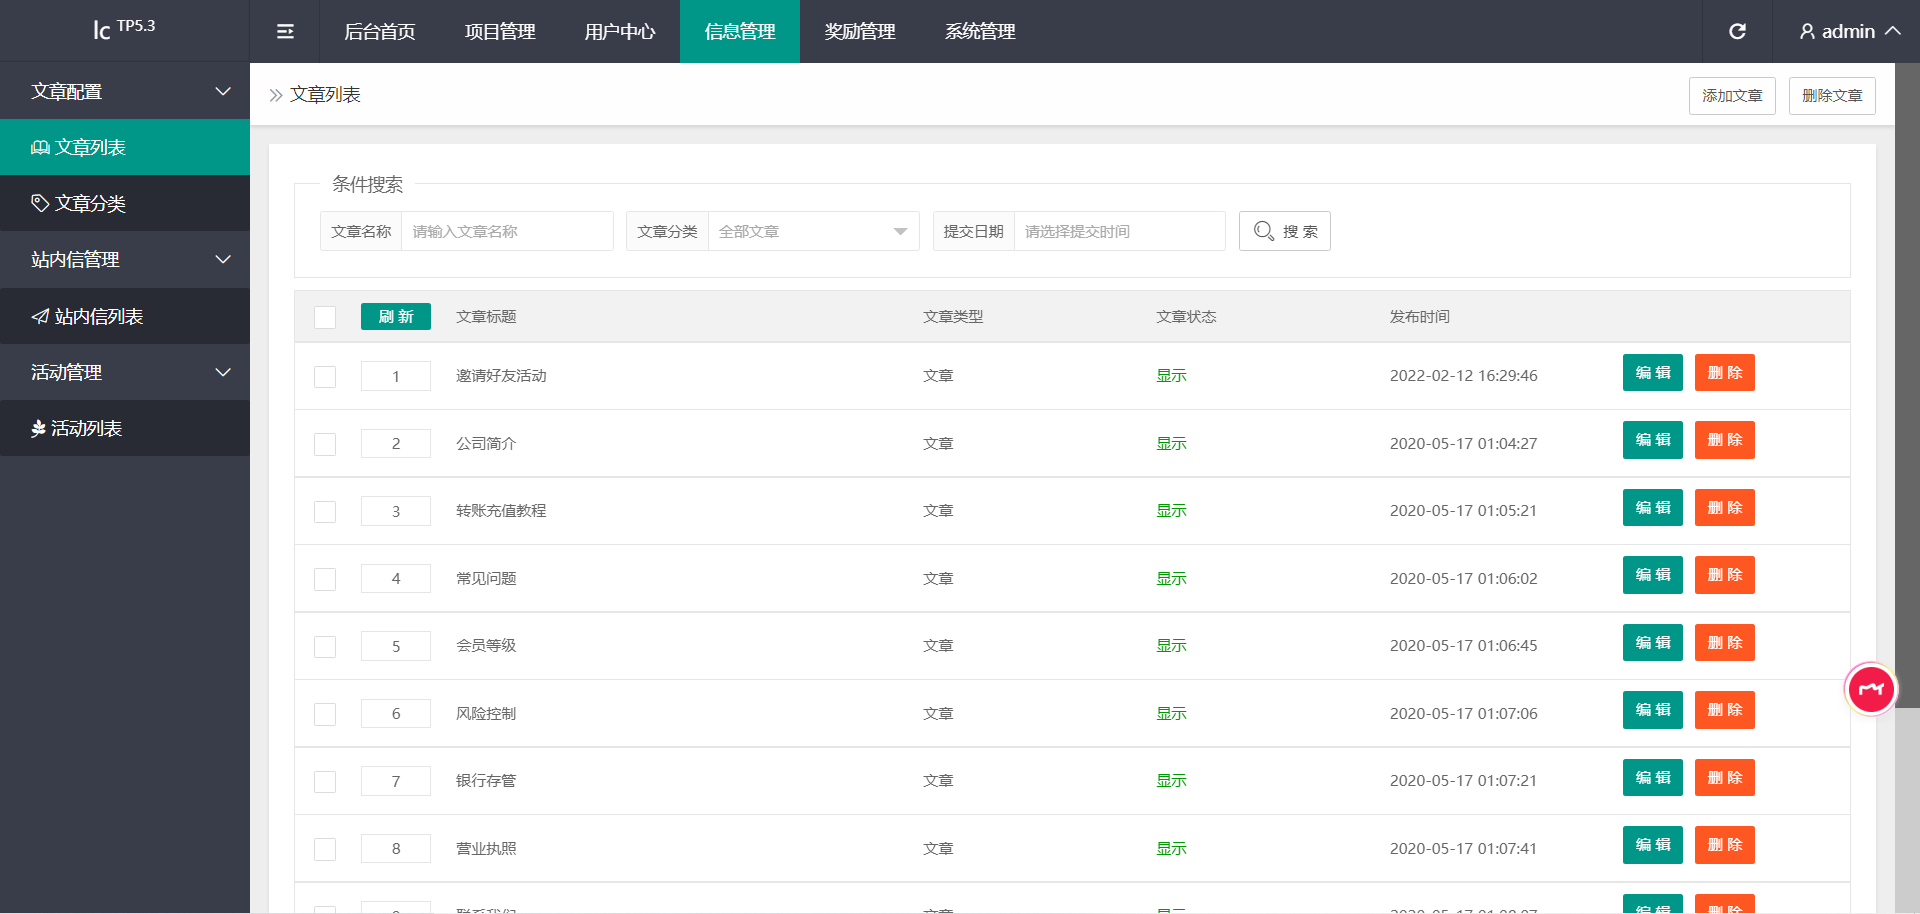This screenshot has width=1920, height=914.
Task: Click the 文章名称 input field
Action: point(507,231)
